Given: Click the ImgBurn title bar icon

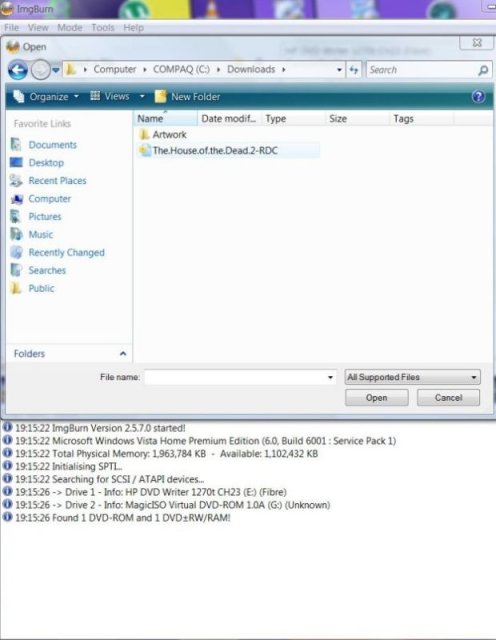Looking at the screenshot, I should tap(7, 9).
